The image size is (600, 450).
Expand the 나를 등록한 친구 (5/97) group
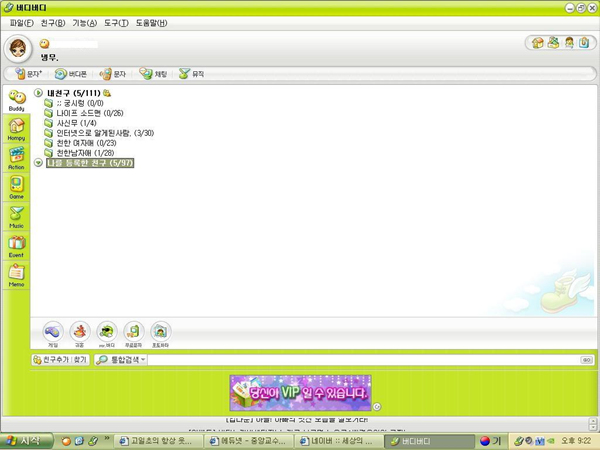(39, 162)
